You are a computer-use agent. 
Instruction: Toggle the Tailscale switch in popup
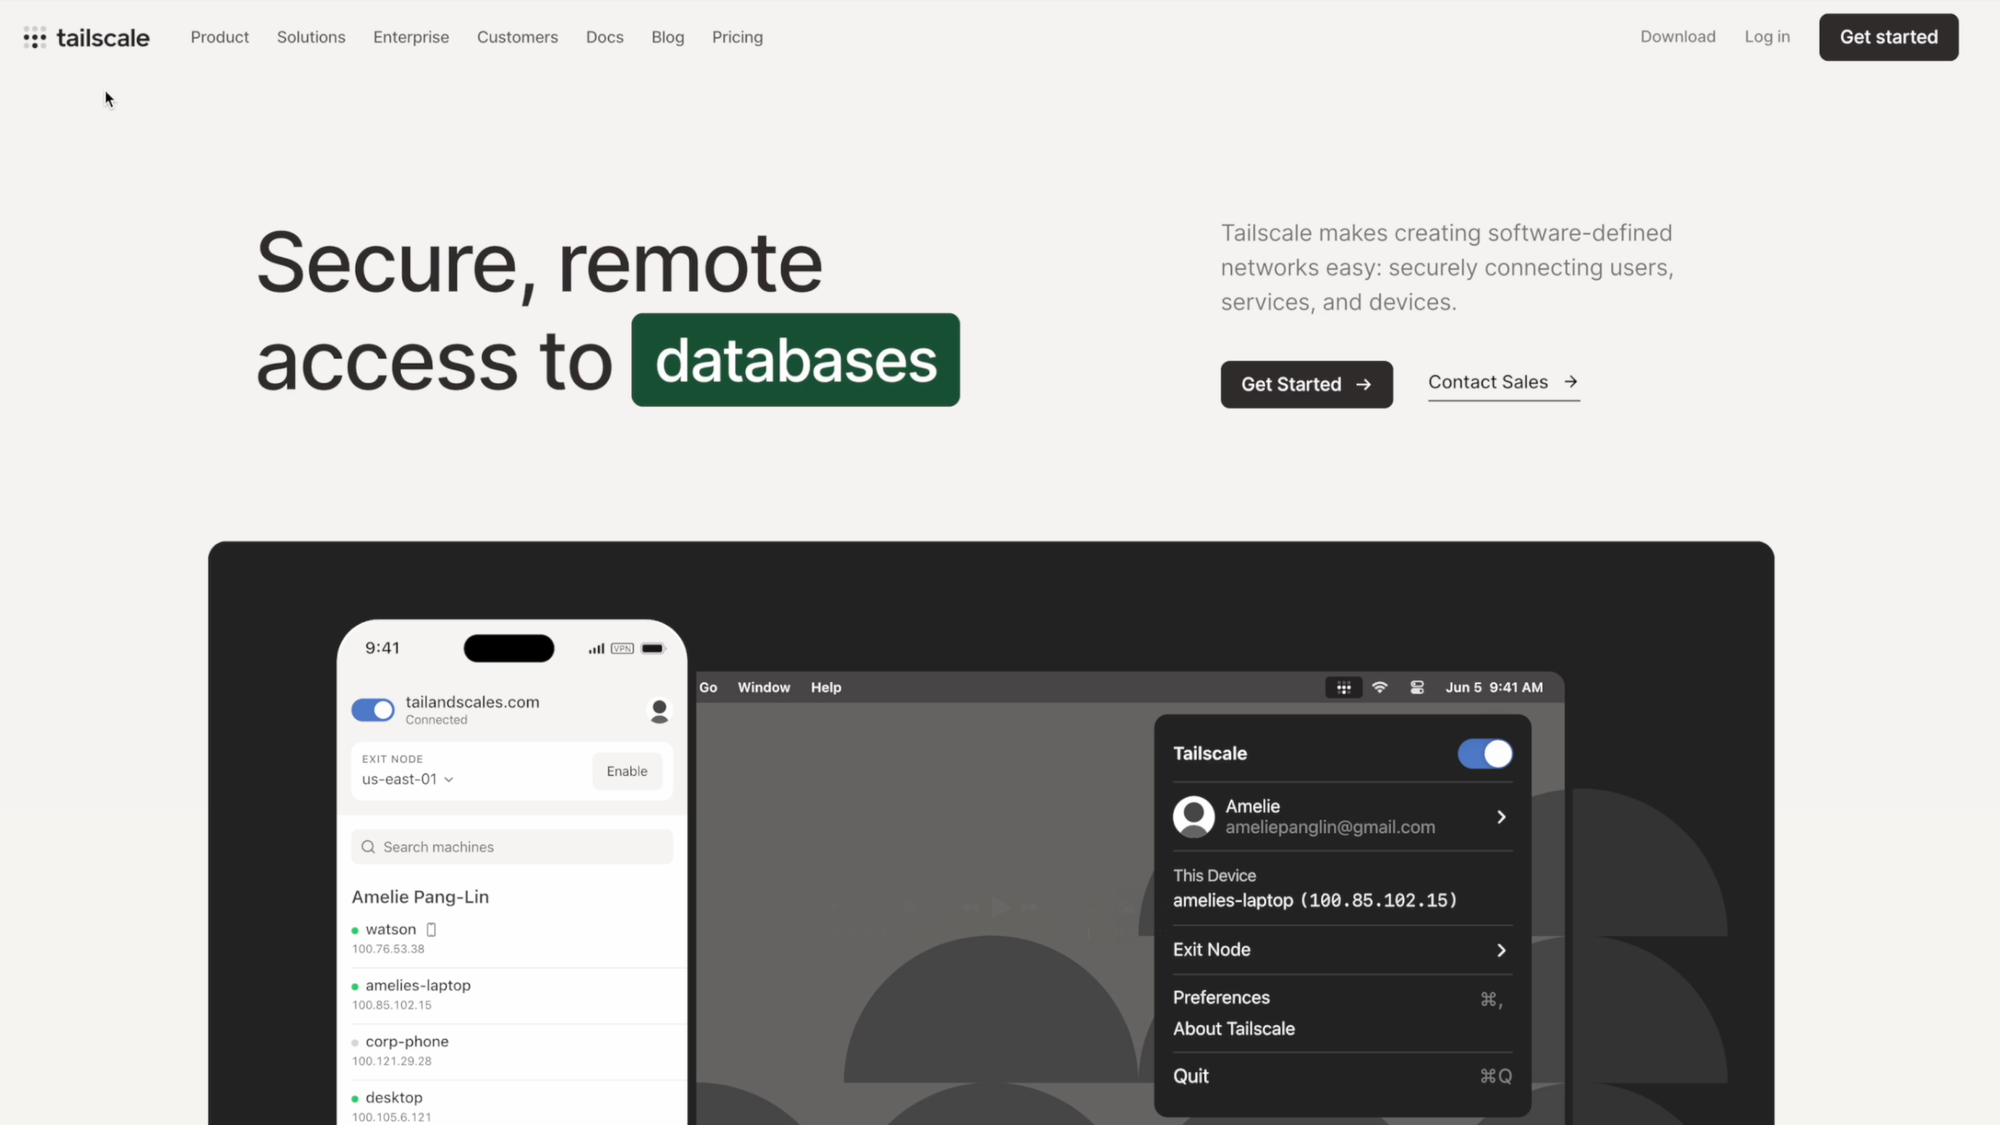[x=1485, y=754]
